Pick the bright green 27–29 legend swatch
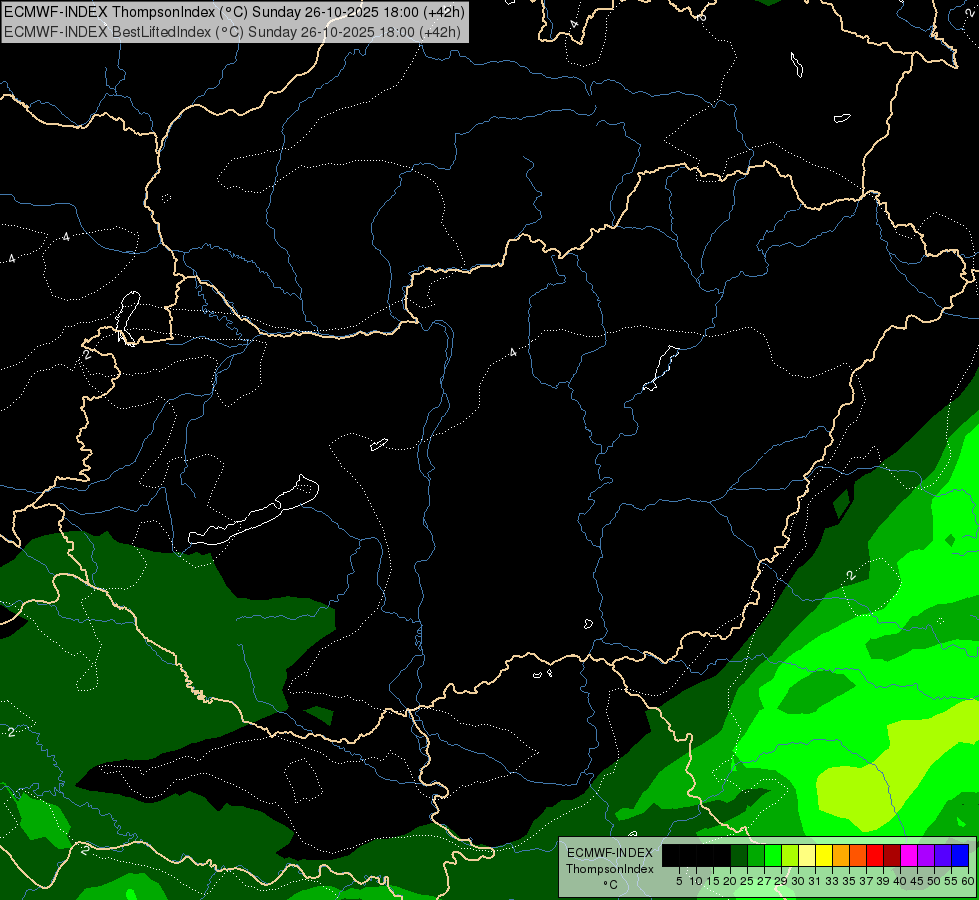The image size is (979, 900). (773, 855)
